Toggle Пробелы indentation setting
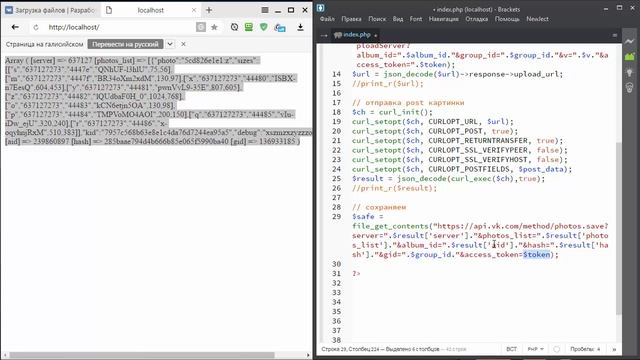Screen dimensions: 640x360 pos(585,349)
